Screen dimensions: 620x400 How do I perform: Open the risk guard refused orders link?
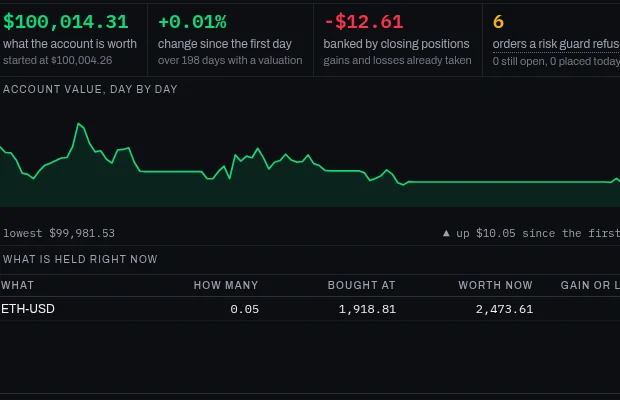556,44
